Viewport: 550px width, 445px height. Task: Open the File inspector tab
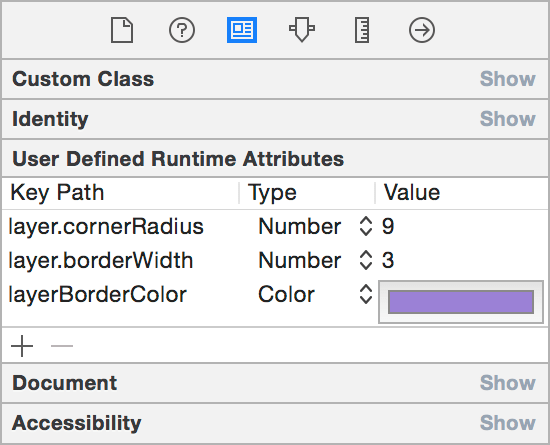pyautogui.click(x=122, y=30)
